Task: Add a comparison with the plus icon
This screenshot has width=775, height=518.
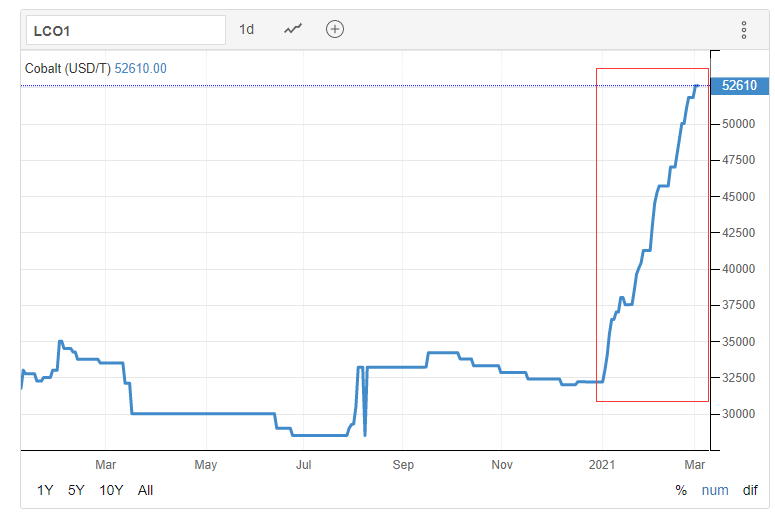Action: coord(335,29)
